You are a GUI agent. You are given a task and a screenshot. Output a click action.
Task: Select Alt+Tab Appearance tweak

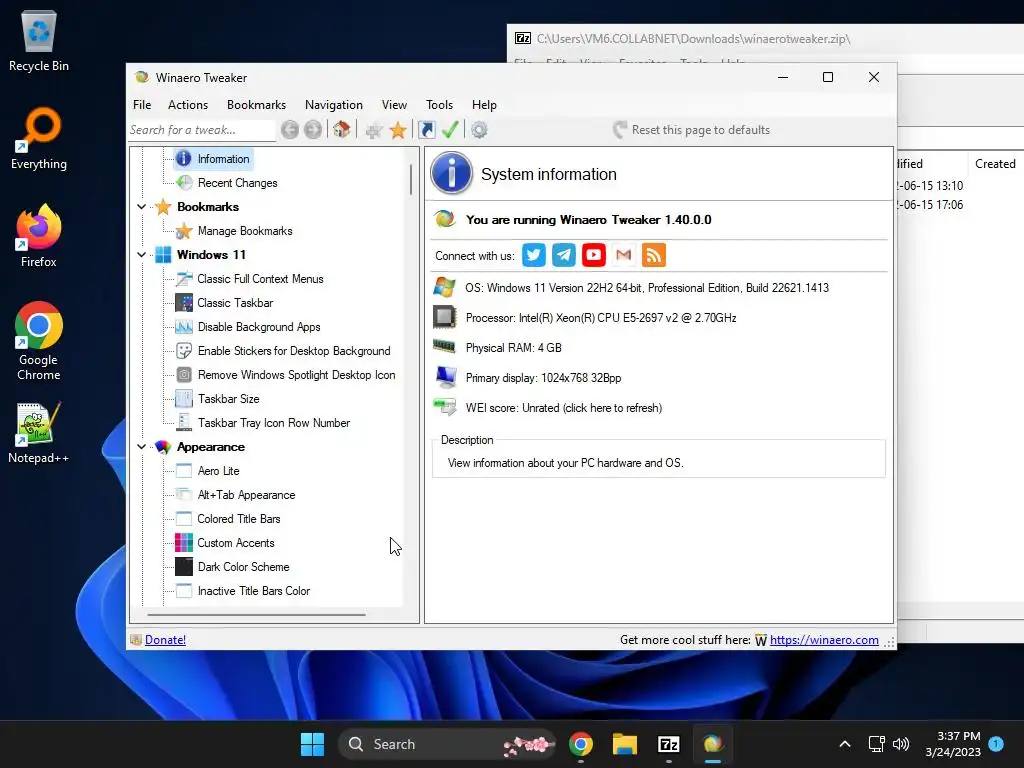pyautogui.click(x=246, y=495)
